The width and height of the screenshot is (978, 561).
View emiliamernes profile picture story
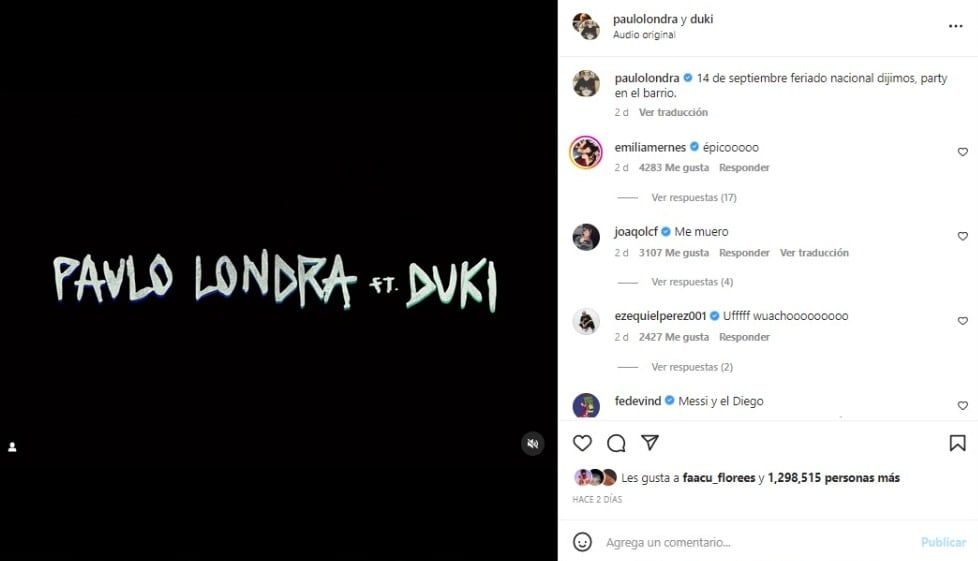point(586,152)
